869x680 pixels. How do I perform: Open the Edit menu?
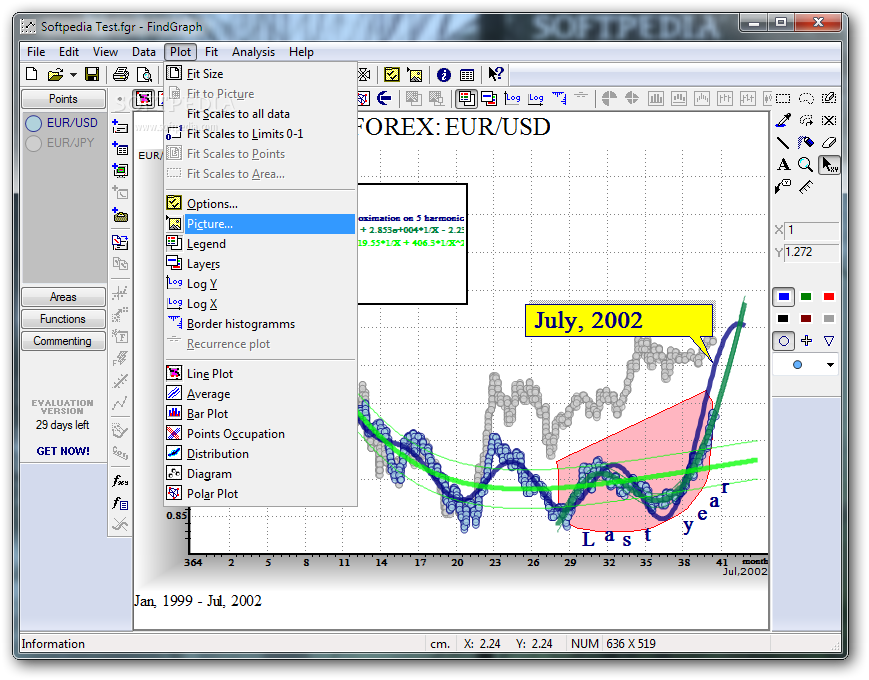(69, 52)
